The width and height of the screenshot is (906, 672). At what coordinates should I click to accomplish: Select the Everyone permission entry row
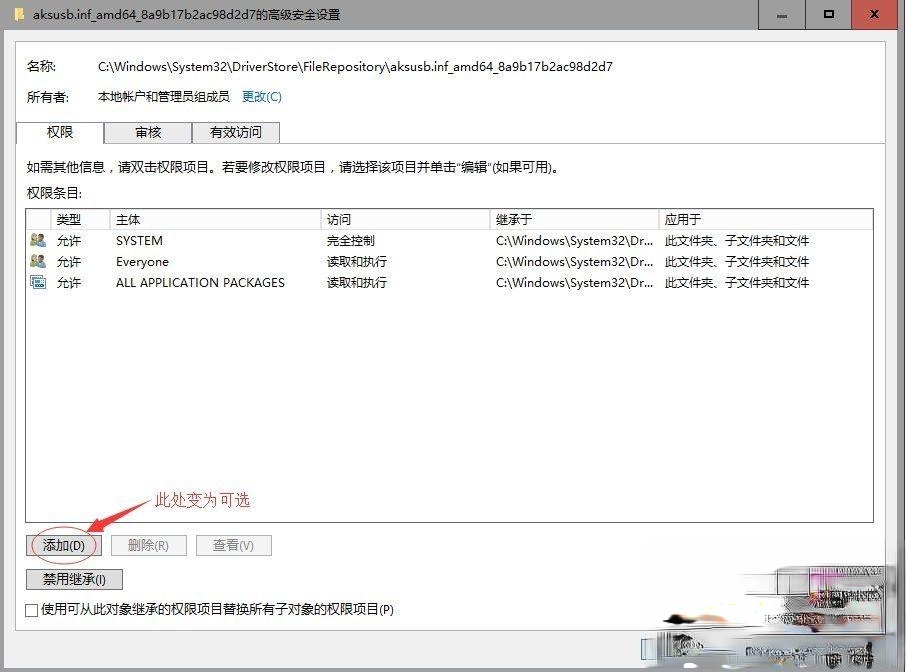click(300, 261)
